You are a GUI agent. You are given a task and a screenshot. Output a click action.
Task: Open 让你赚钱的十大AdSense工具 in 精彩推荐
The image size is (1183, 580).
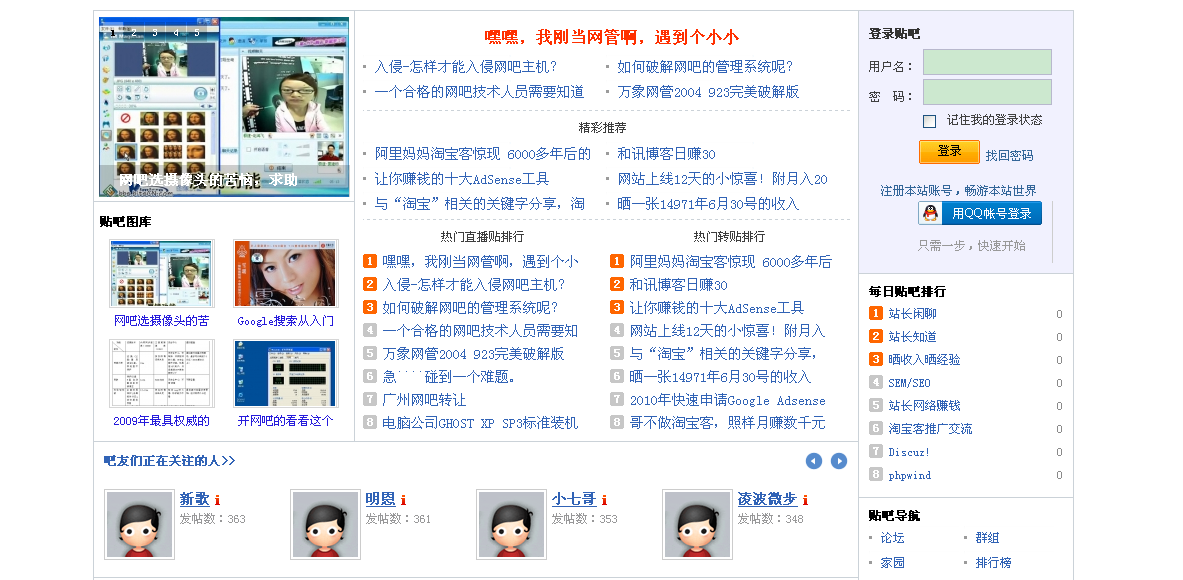click(x=462, y=180)
